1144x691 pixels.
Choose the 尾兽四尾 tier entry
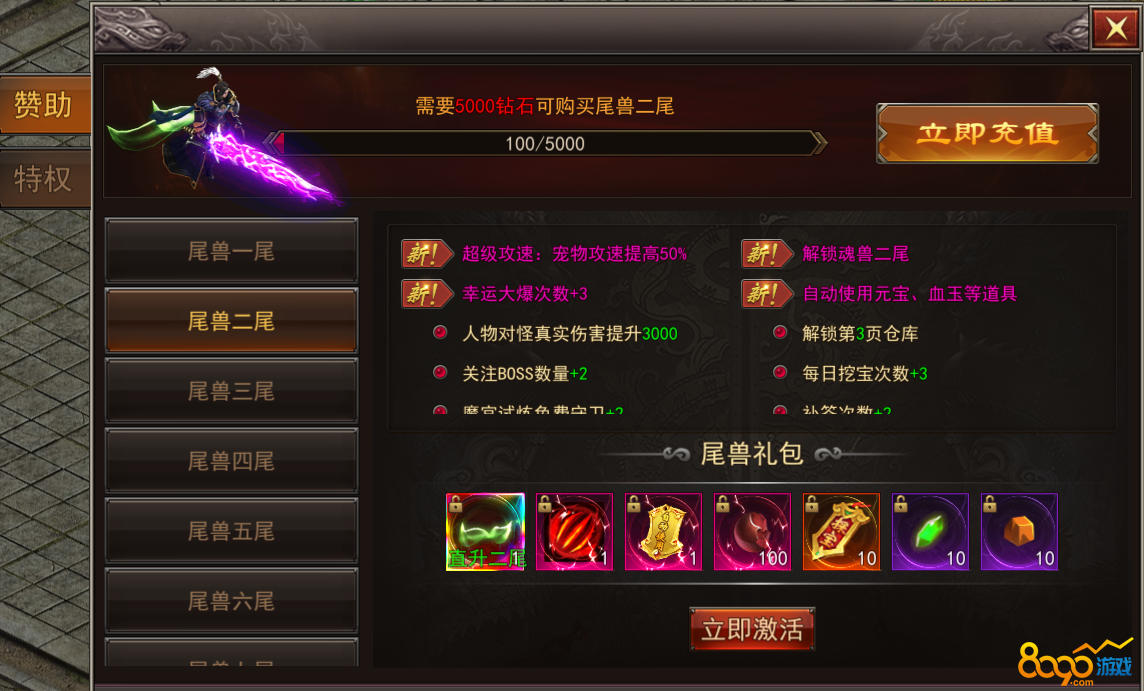point(231,461)
